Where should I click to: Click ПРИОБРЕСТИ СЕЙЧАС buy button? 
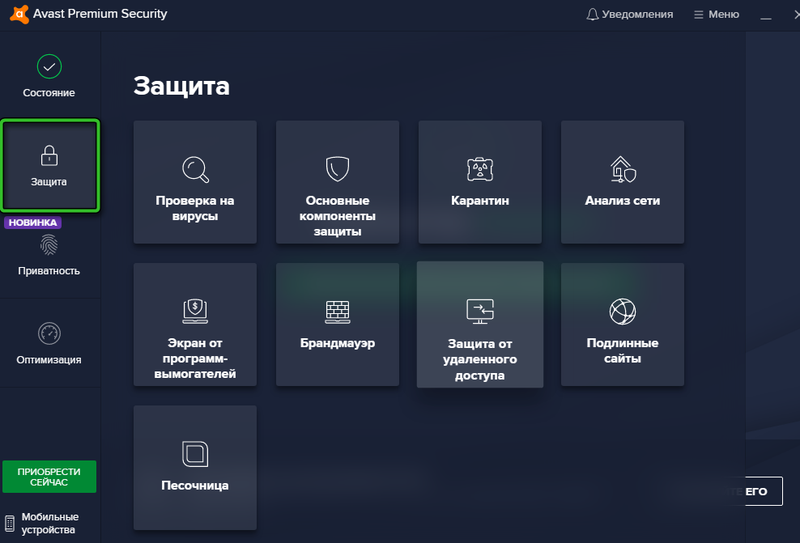[49, 477]
